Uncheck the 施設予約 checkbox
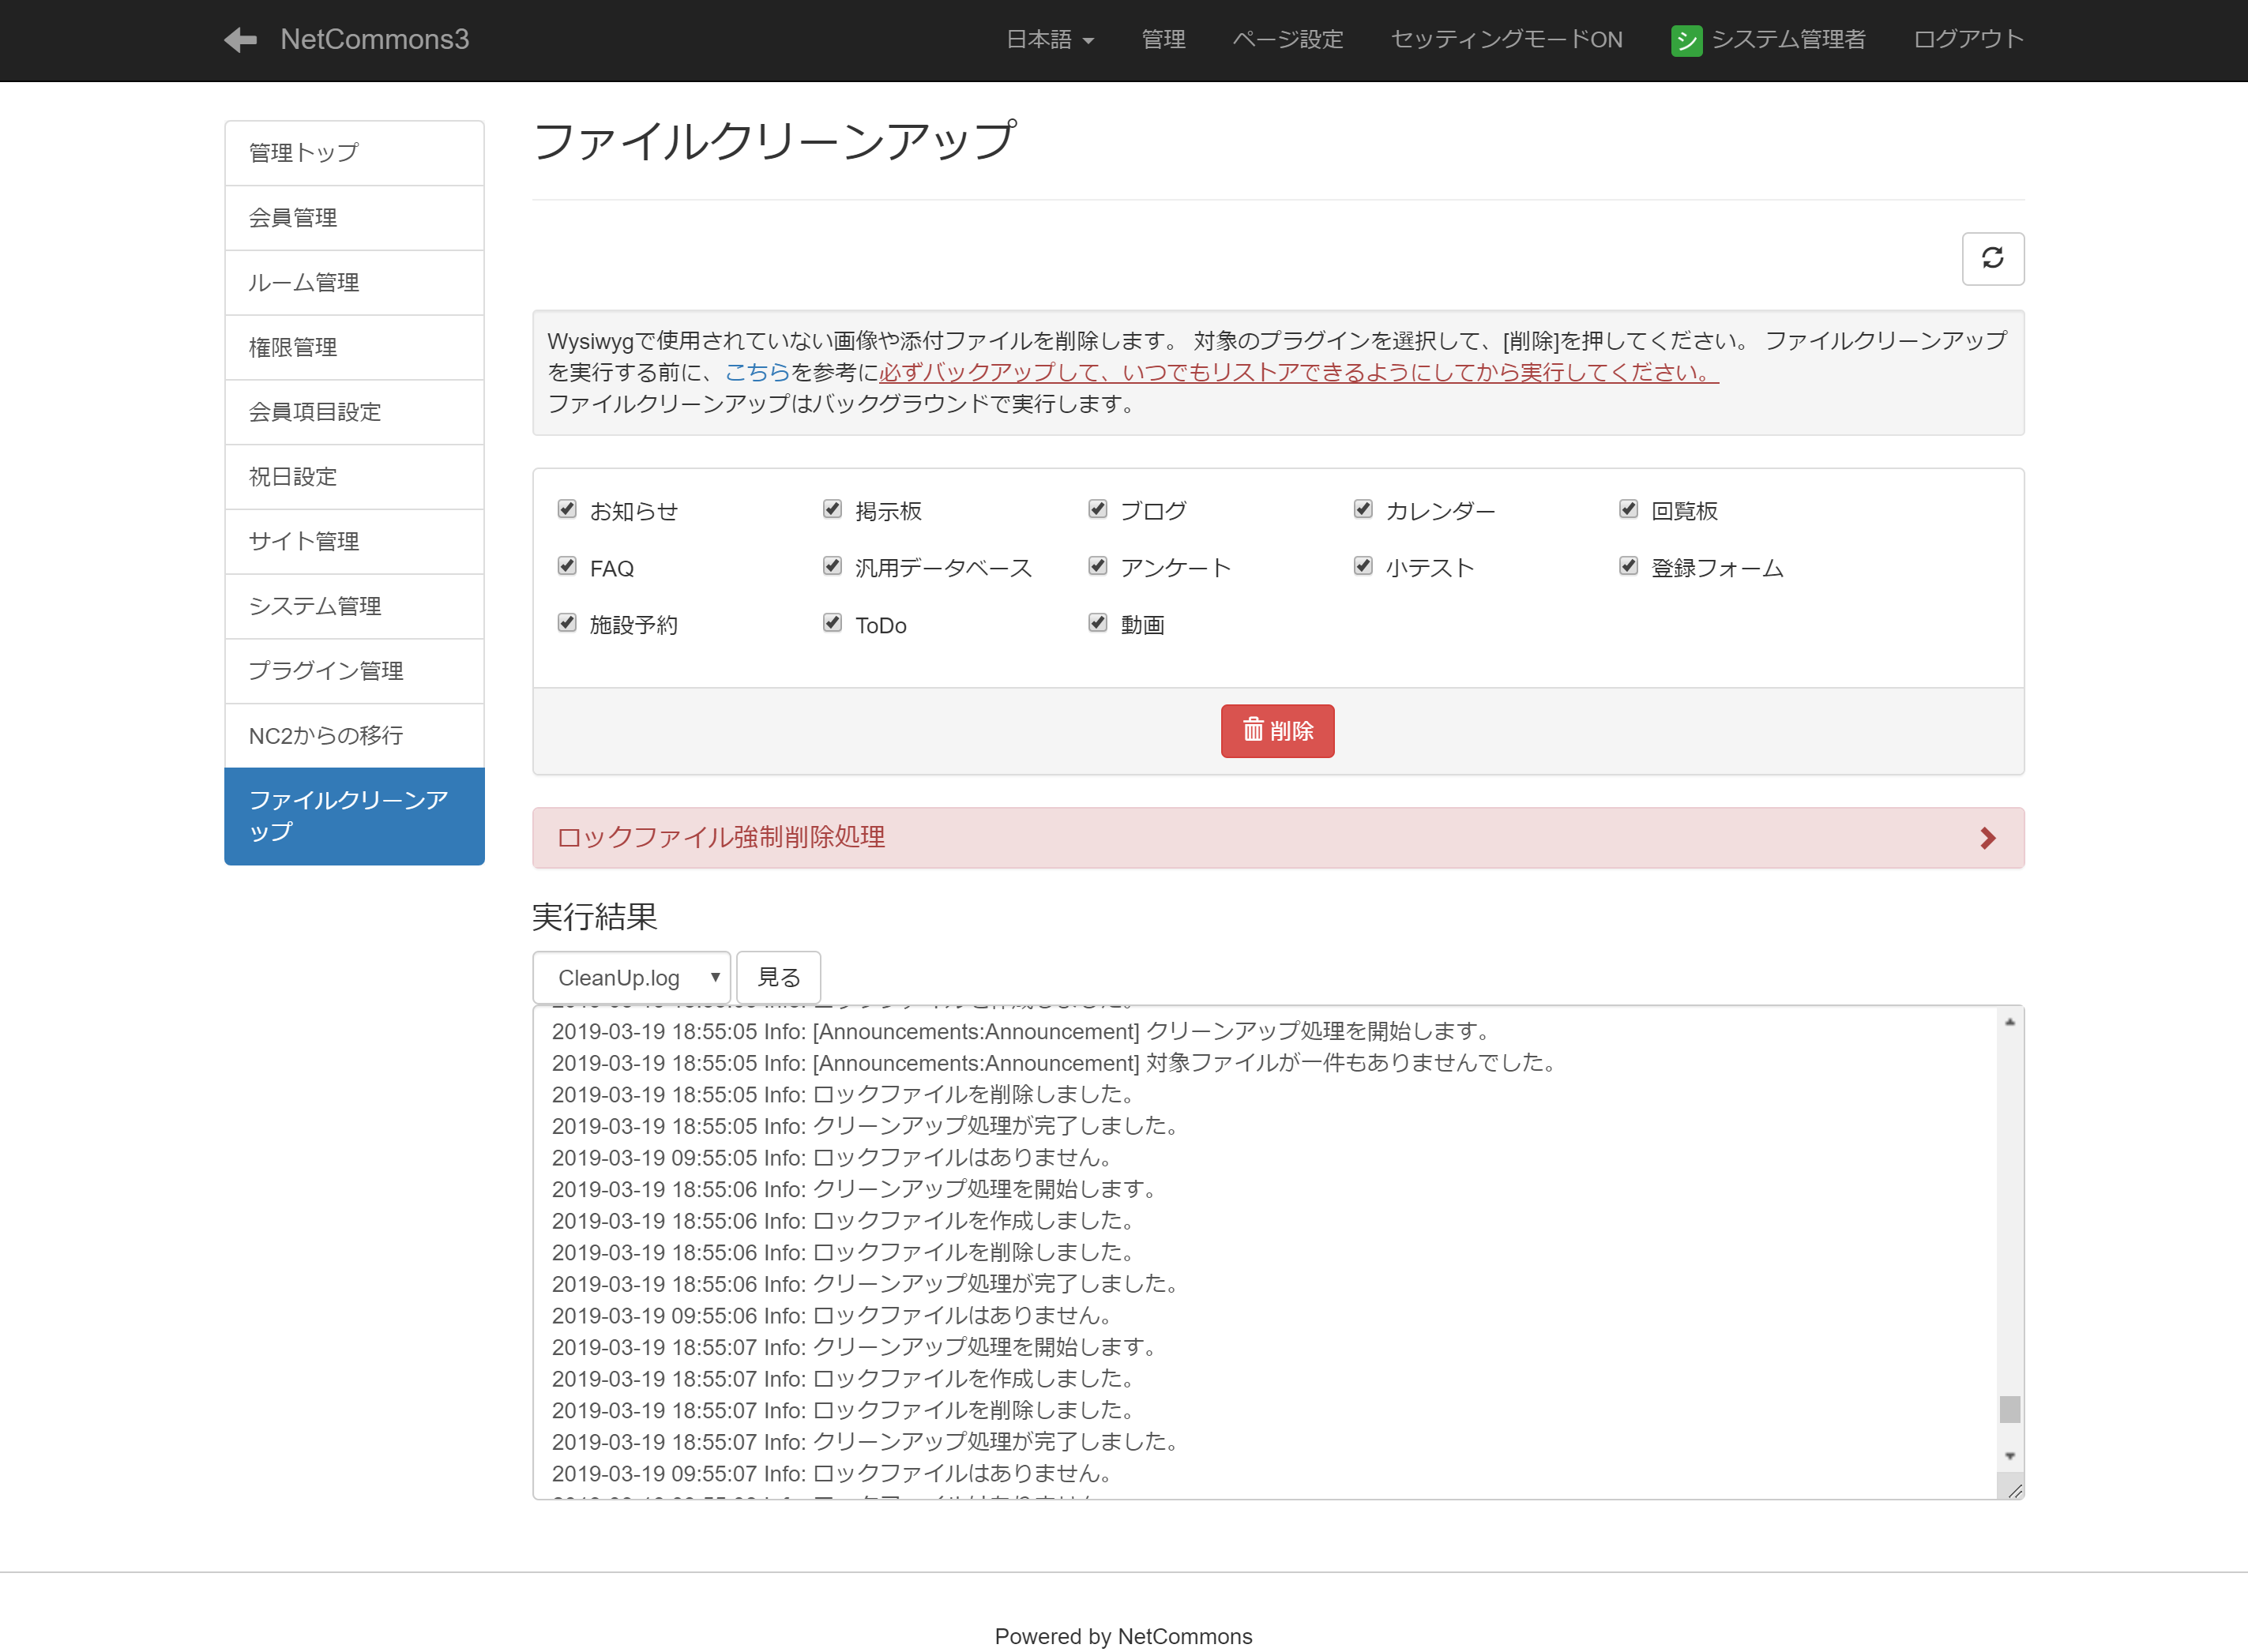This screenshot has height=1652, width=2248. pyautogui.click(x=567, y=623)
